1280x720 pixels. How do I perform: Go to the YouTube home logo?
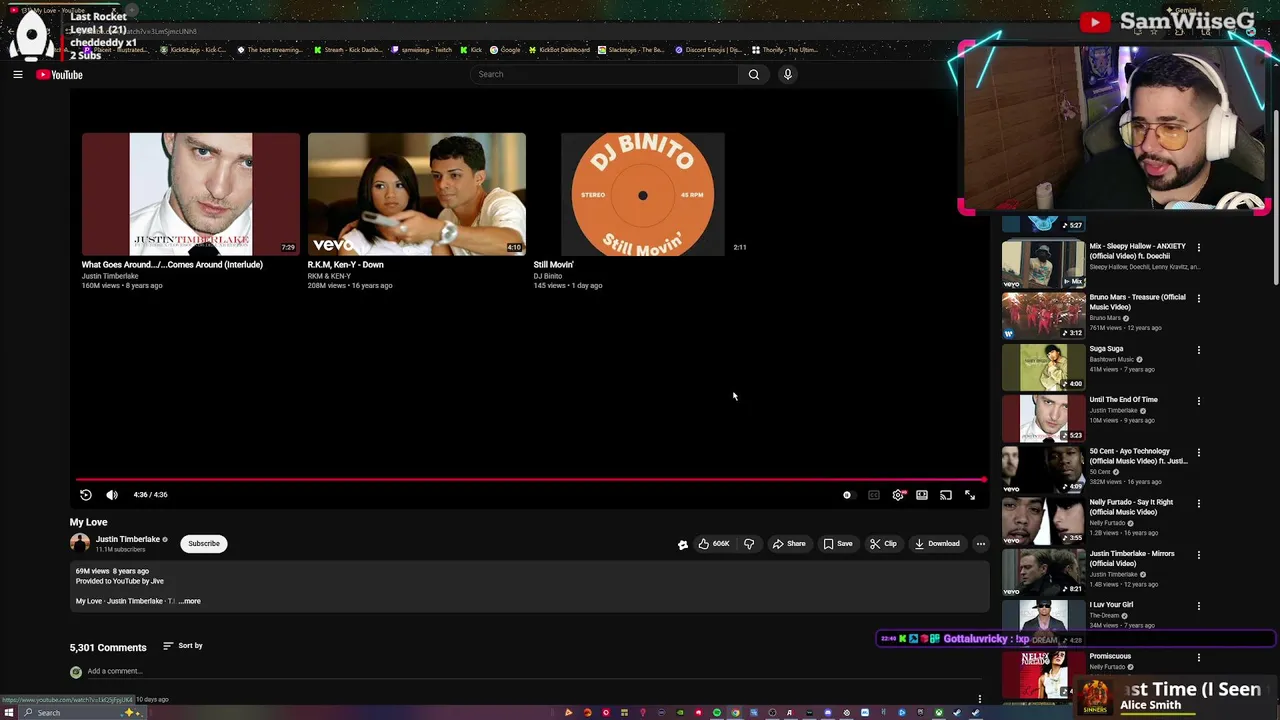coord(59,74)
